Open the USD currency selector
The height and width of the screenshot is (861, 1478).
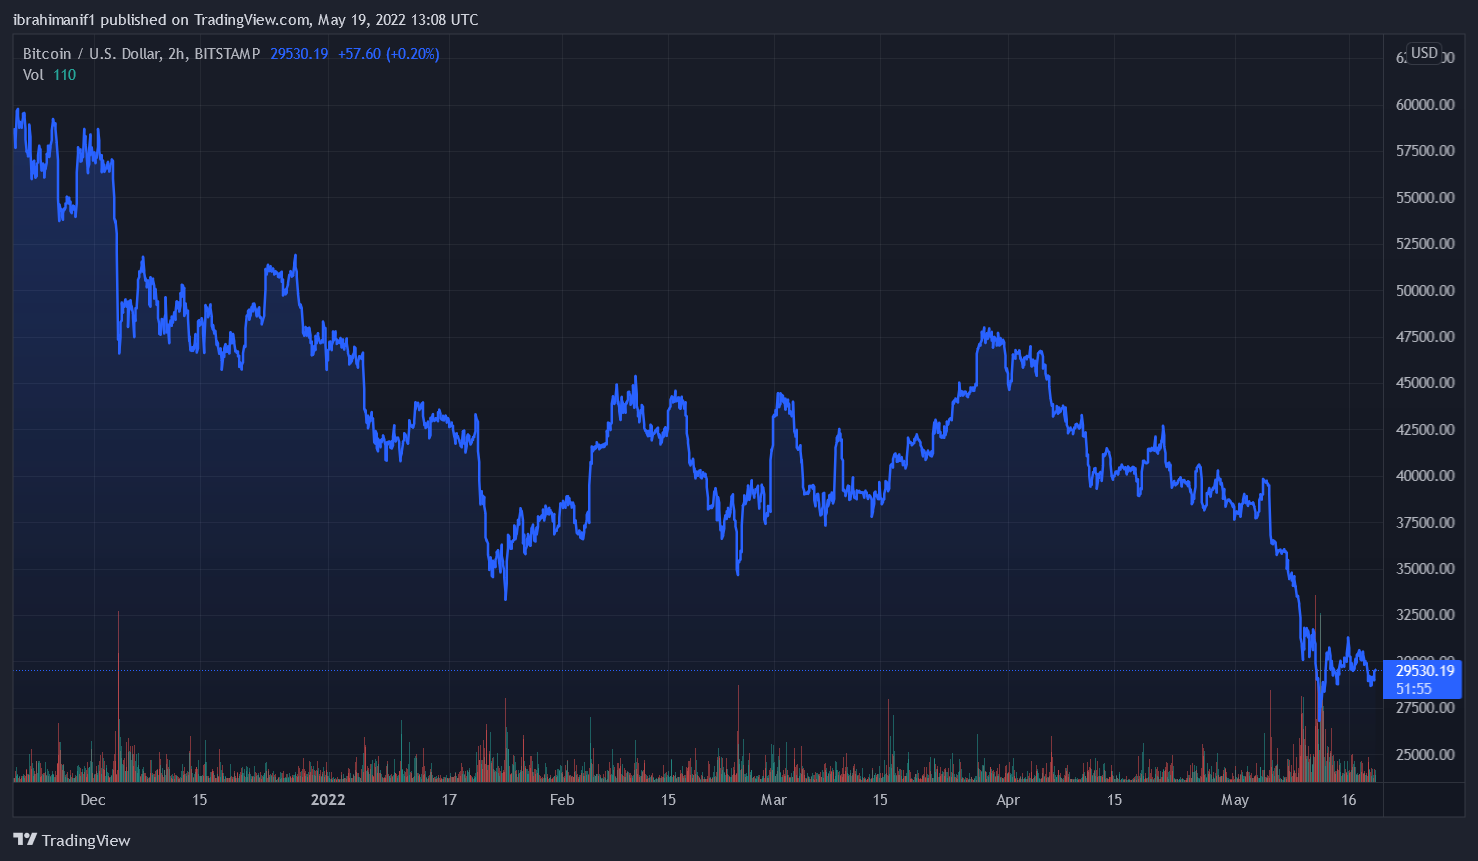coord(1424,53)
